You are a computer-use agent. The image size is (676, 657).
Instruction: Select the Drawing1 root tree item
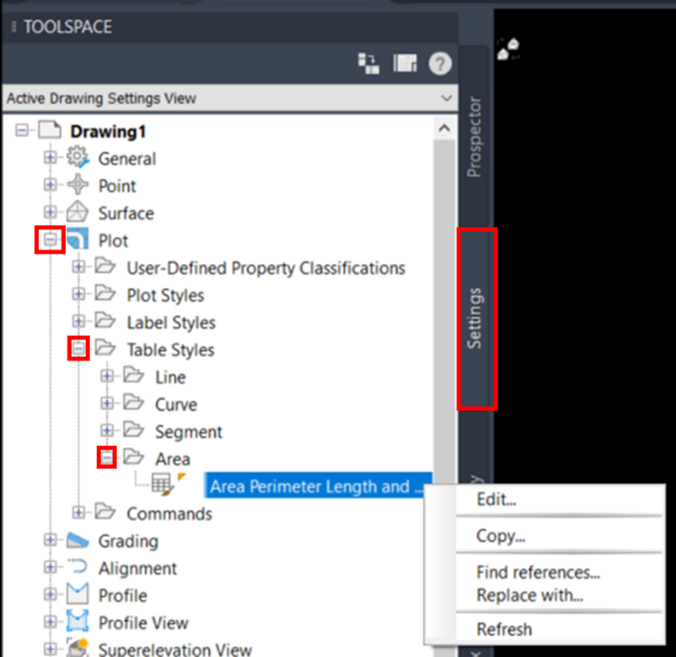click(110, 131)
